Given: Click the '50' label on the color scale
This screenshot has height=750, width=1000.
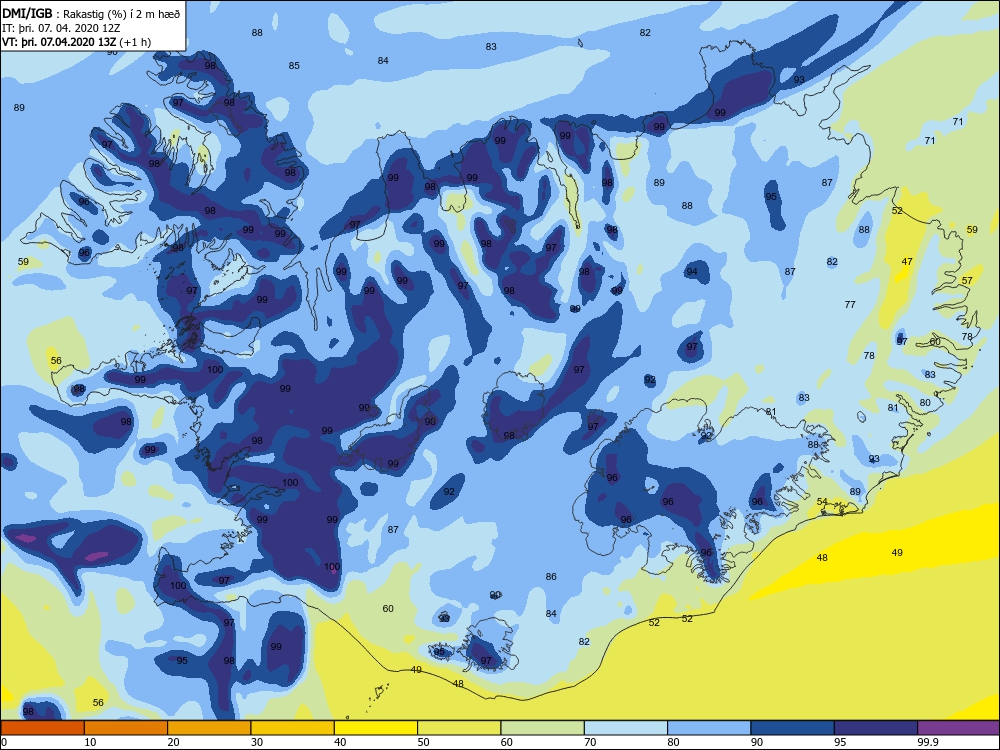Looking at the screenshot, I should (423, 742).
